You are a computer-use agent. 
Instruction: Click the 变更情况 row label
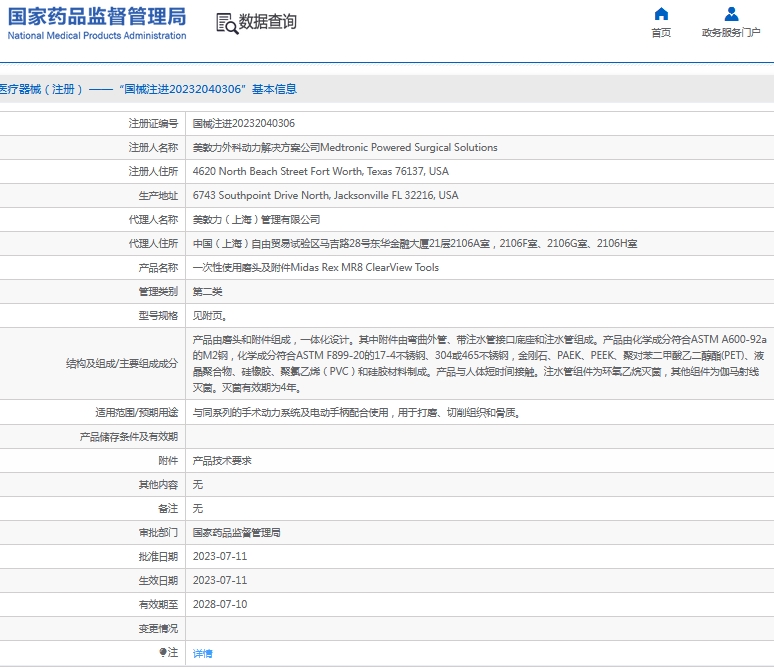pyautogui.click(x=158, y=629)
